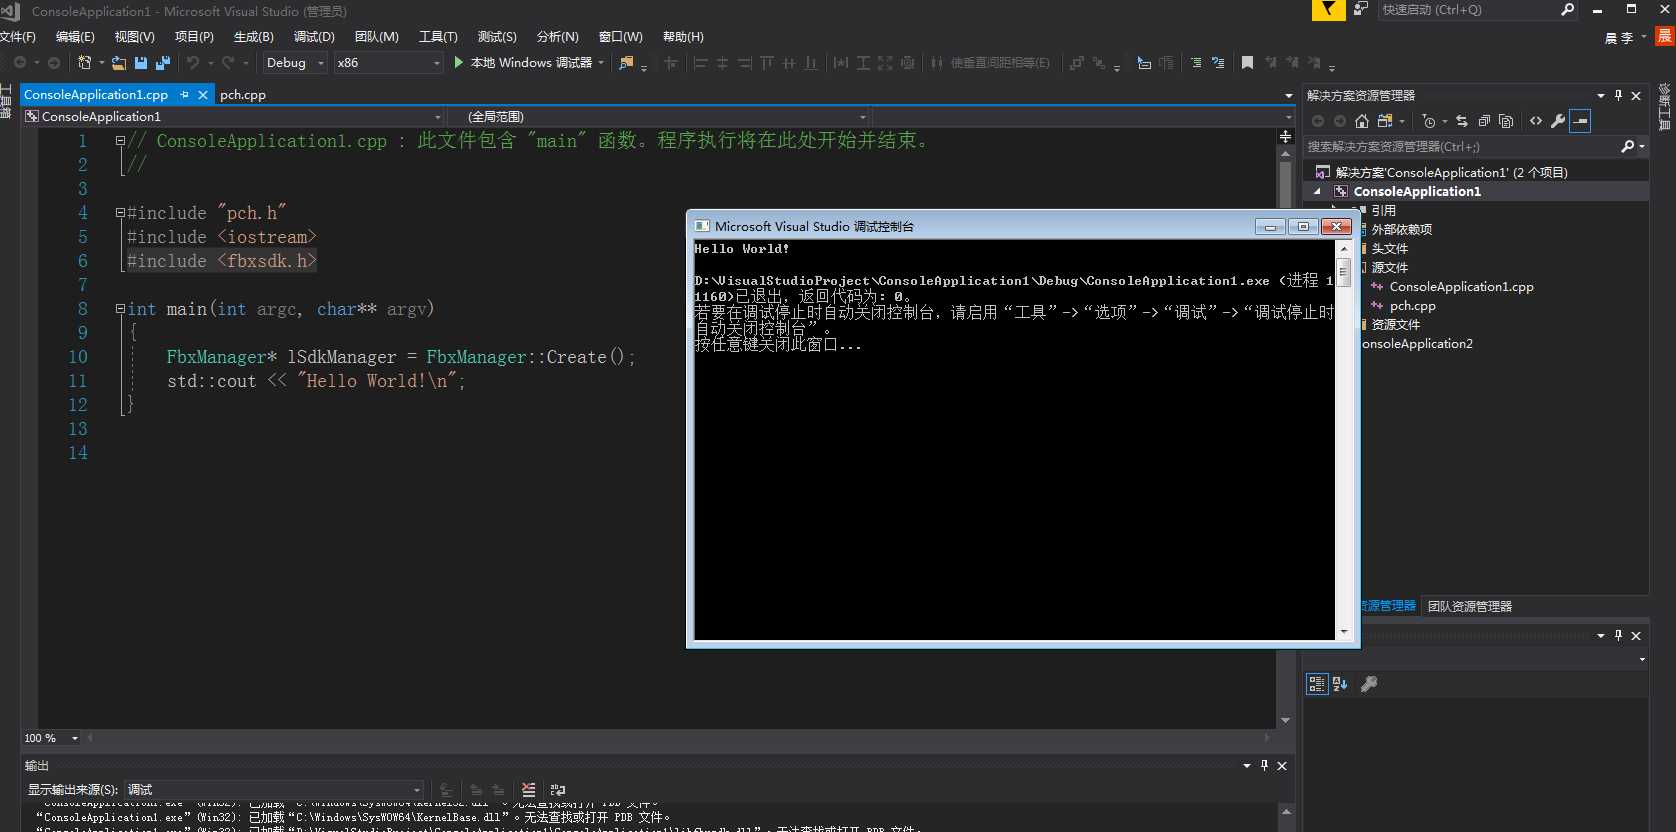
Task: Open the 生成(B) menu
Action: (x=253, y=37)
